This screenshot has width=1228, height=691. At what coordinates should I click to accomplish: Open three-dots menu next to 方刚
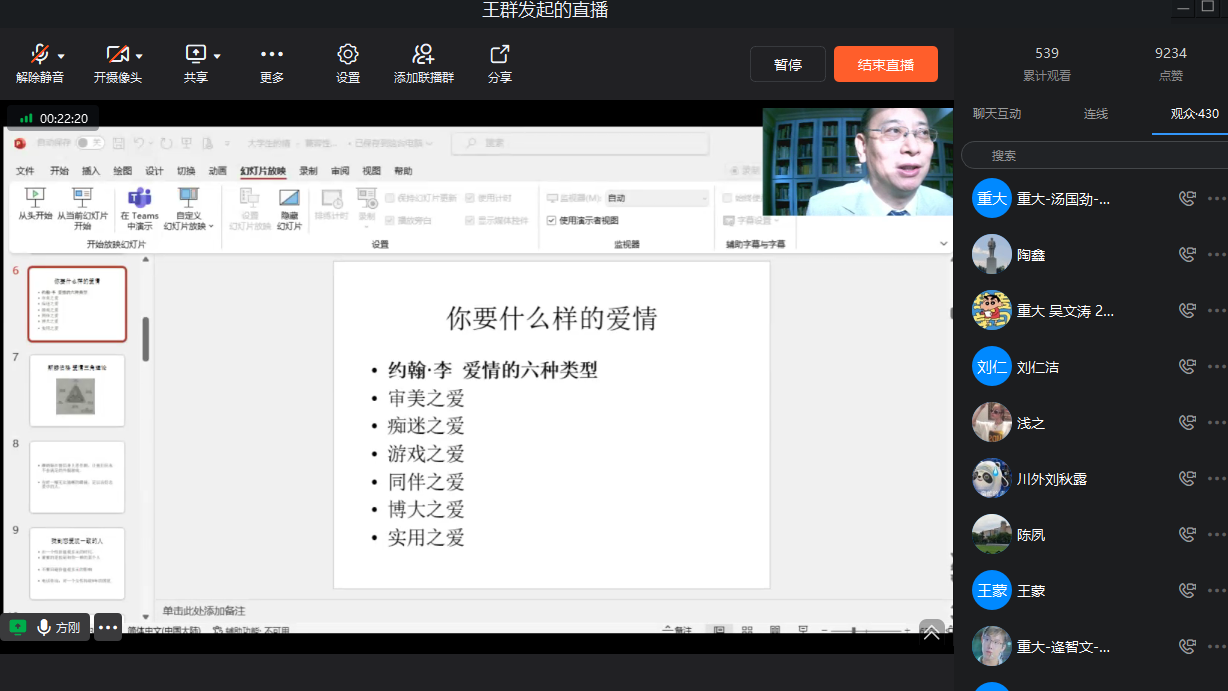(x=108, y=627)
